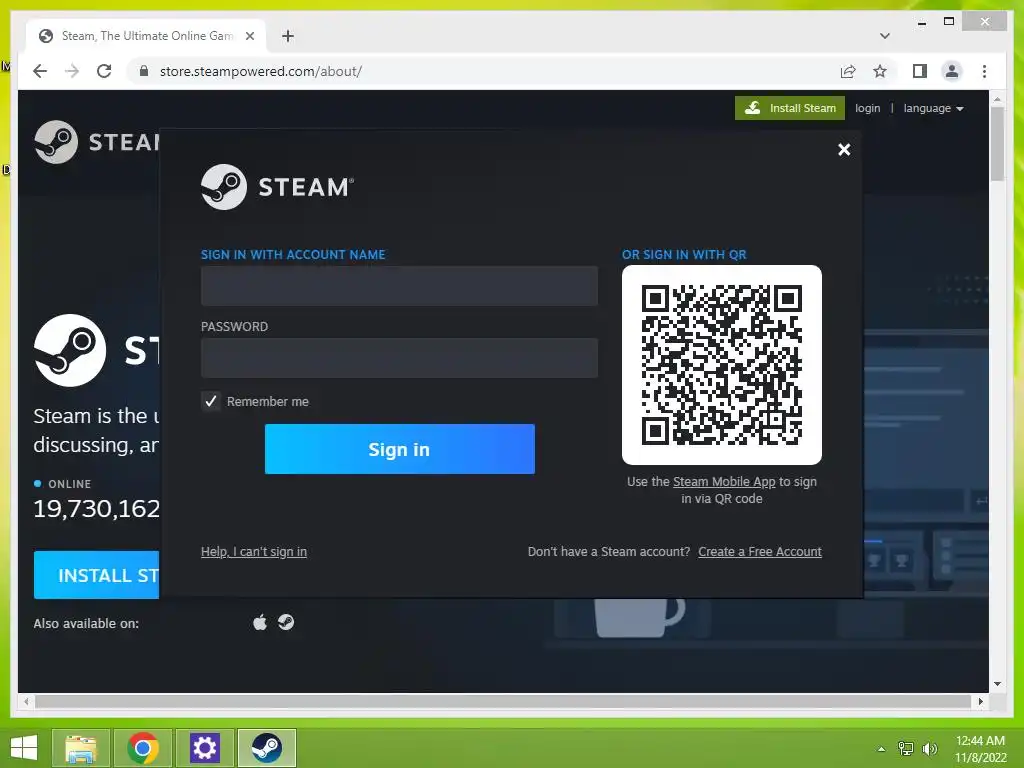Image resolution: width=1024 pixels, height=768 pixels.
Task: Click the sign-in QR code
Action: click(722, 364)
